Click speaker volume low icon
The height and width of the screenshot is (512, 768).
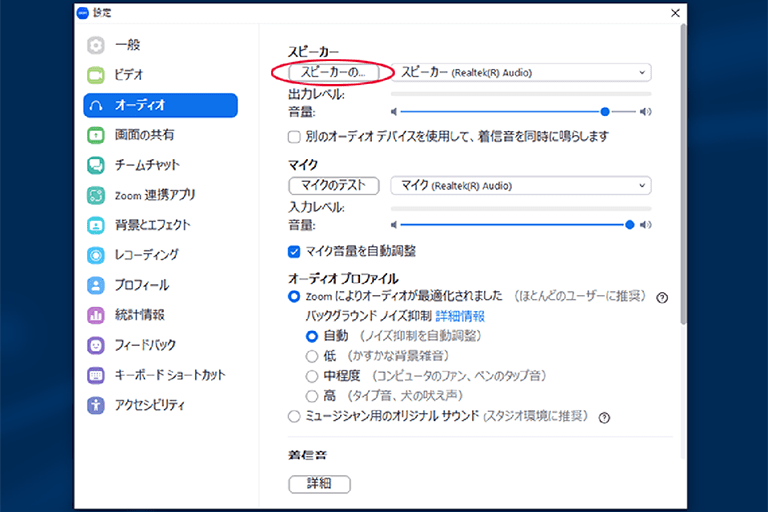(393, 112)
